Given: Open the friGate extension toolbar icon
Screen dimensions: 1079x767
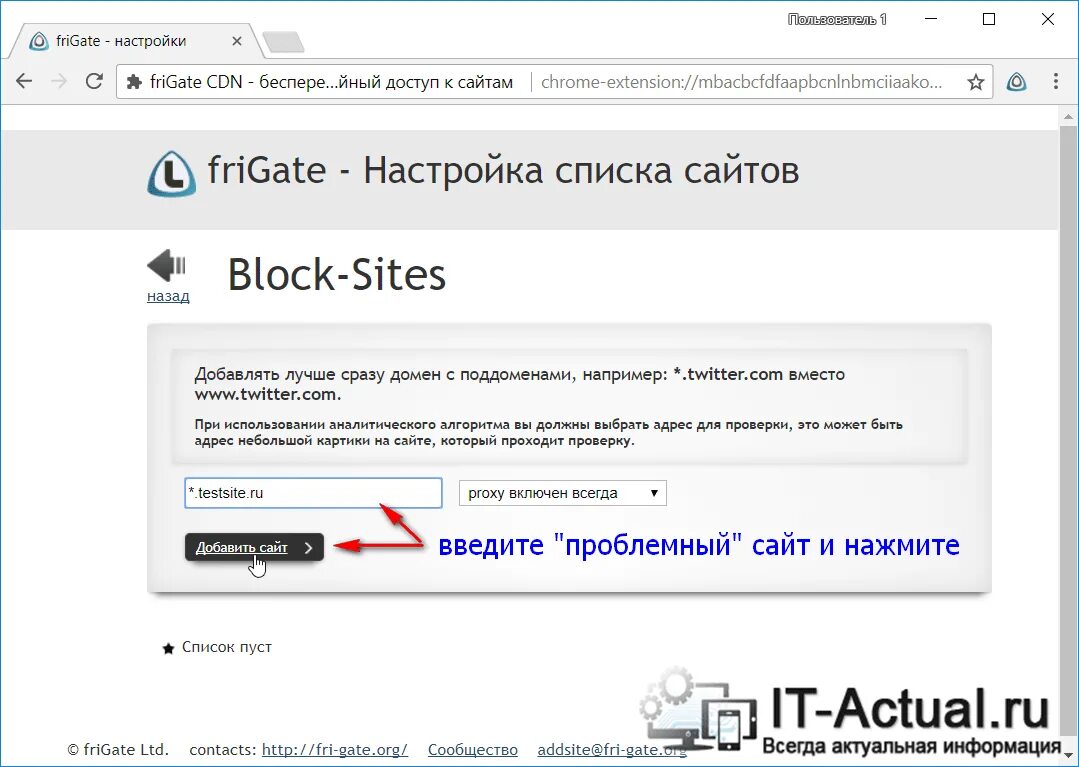Looking at the screenshot, I should pyautogui.click(x=1016, y=82).
